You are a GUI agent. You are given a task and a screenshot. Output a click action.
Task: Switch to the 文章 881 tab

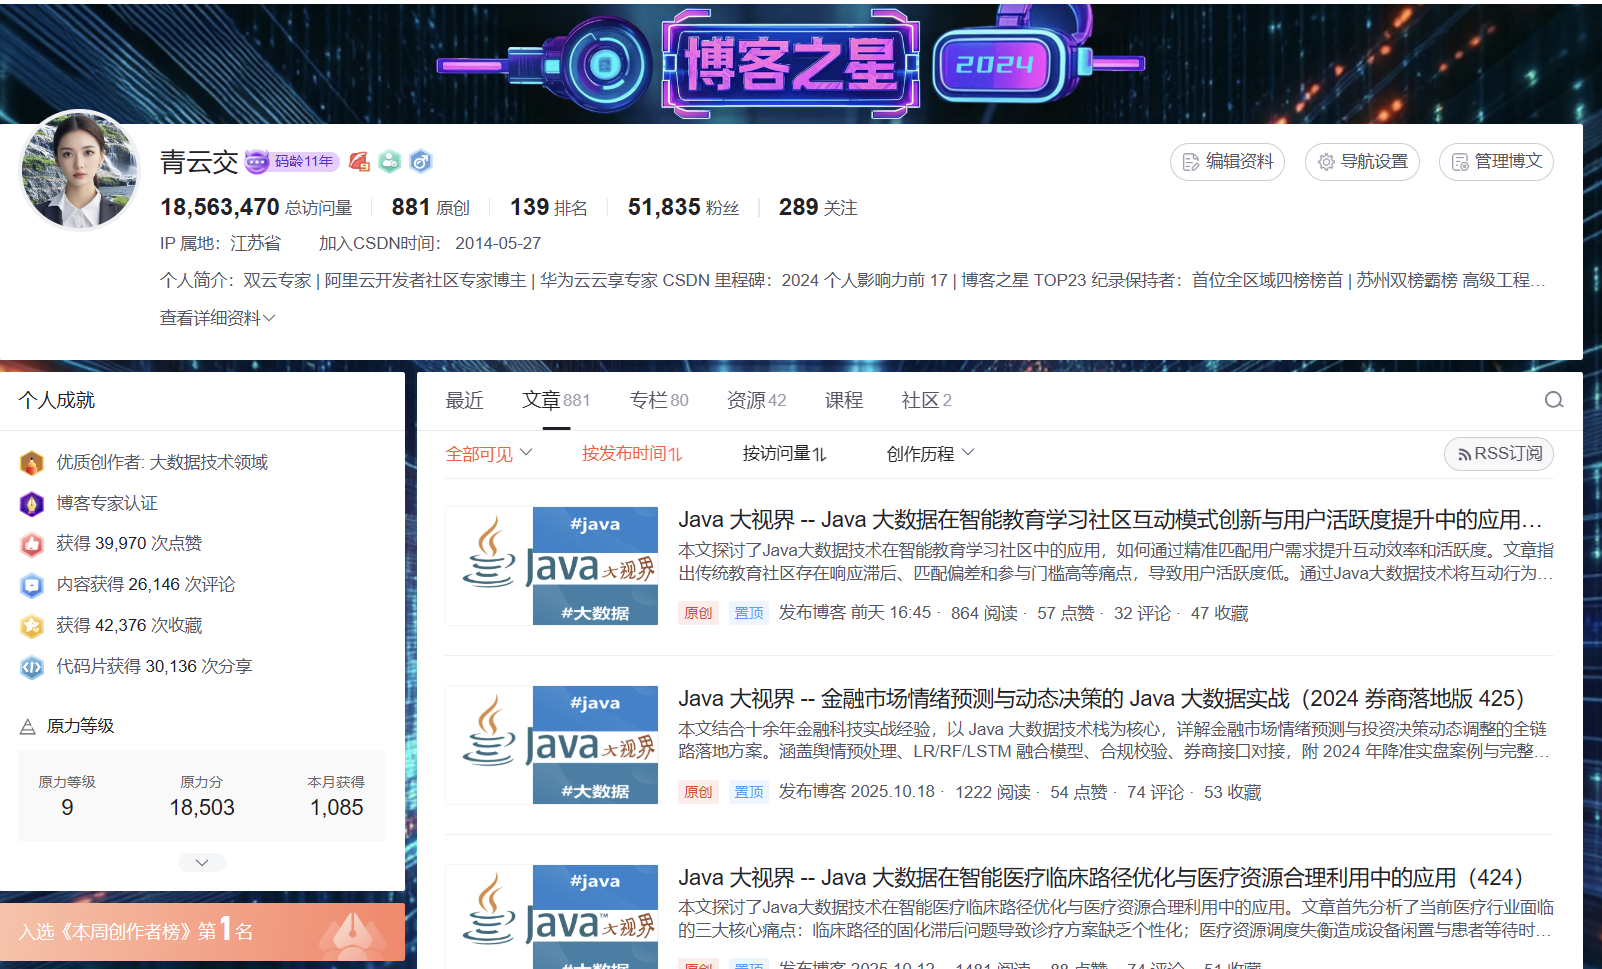[556, 400]
